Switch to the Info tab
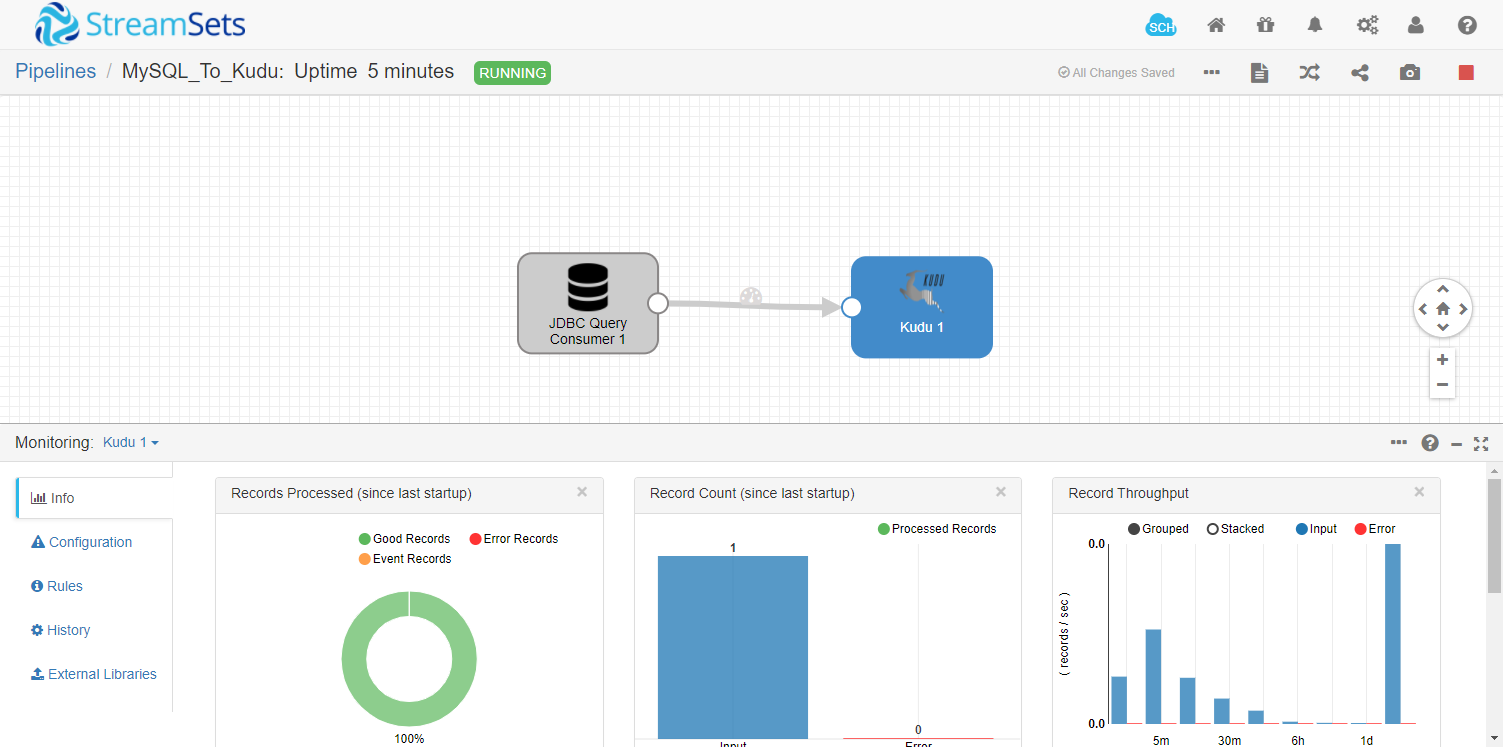The height and width of the screenshot is (749, 1503). coord(94,498)
